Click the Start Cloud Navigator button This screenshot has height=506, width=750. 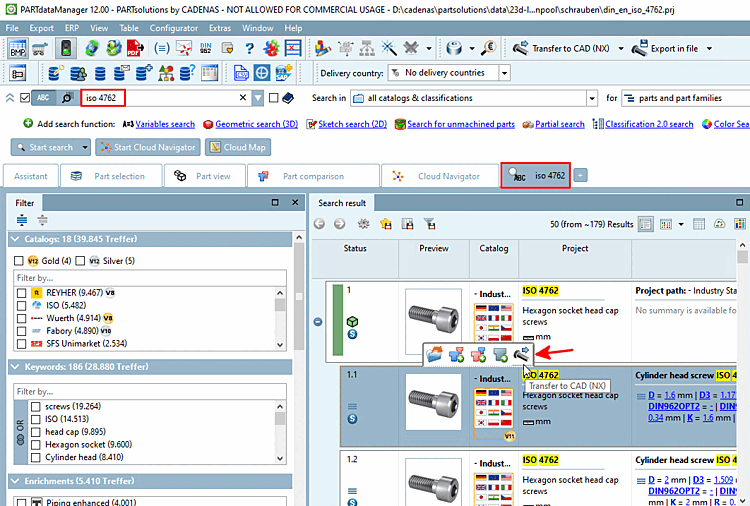coord(147,147)
